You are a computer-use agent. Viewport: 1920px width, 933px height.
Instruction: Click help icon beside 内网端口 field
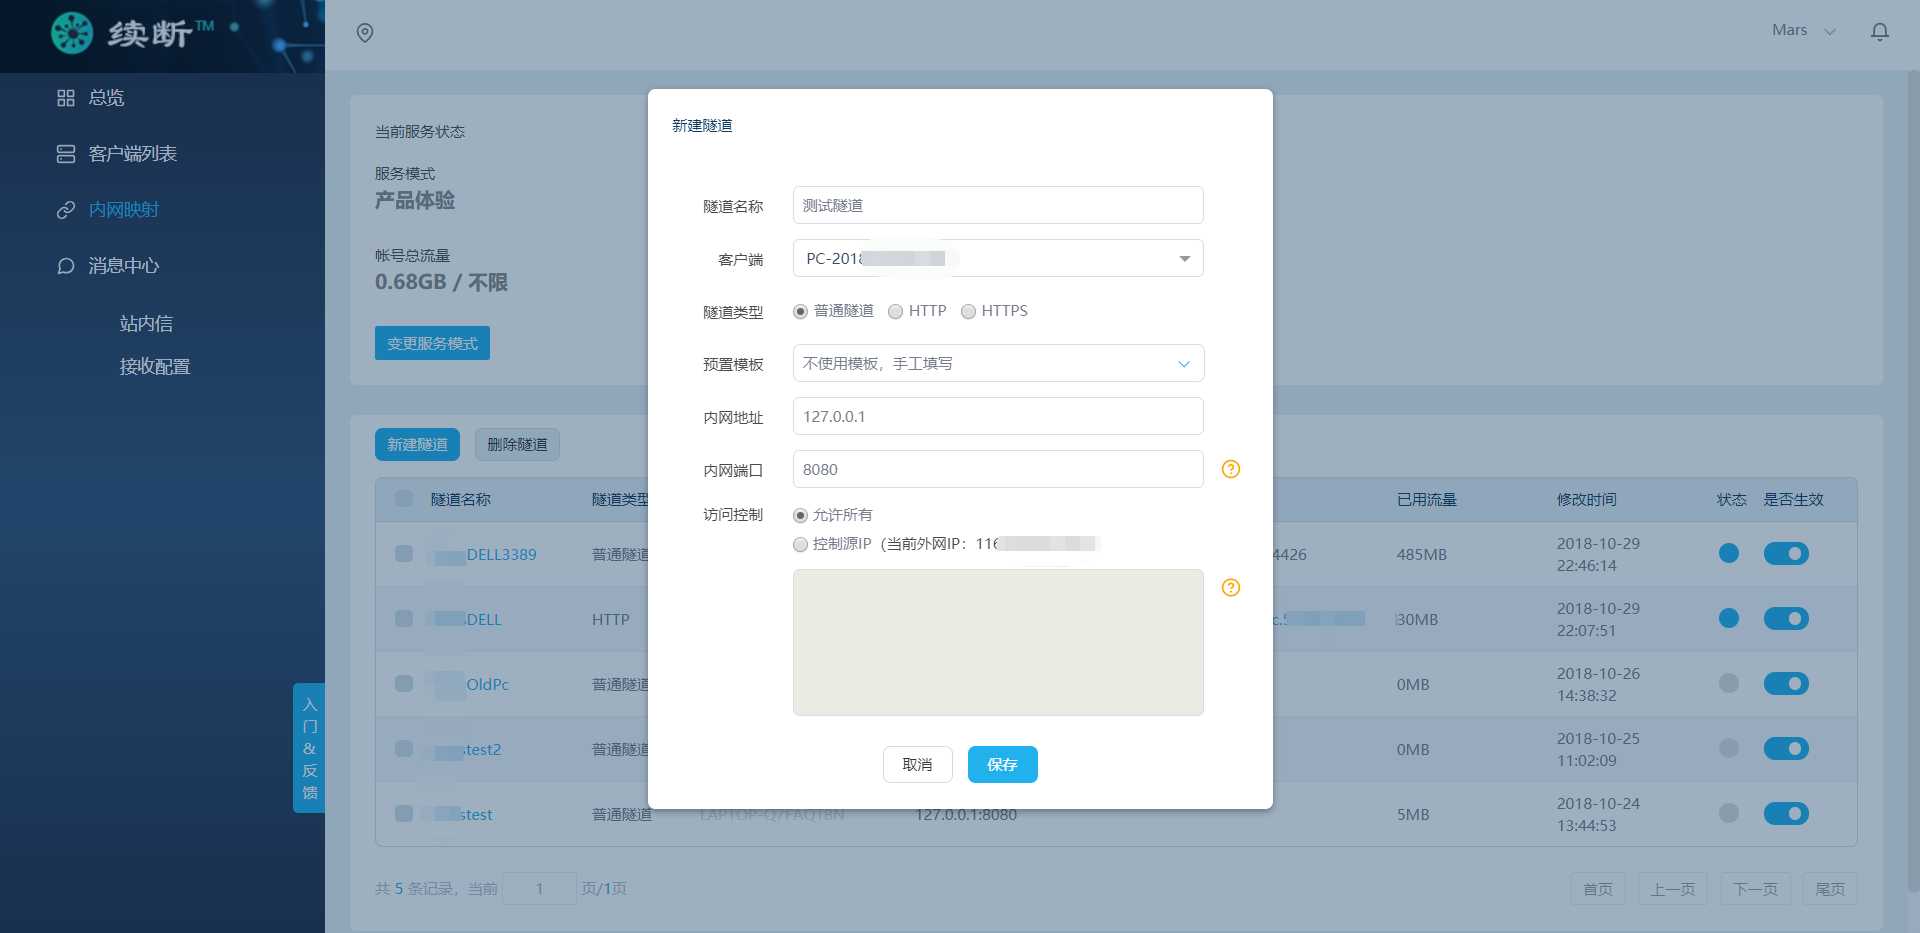pyautogui.click(x=1231, y=469)
